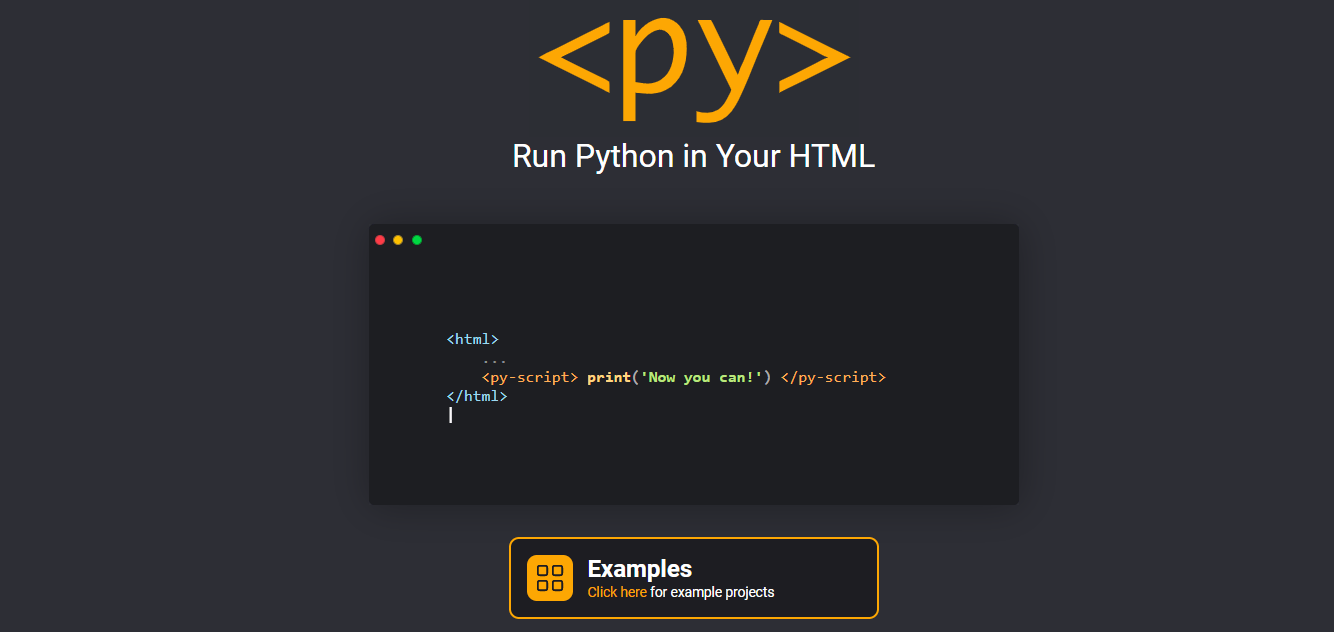Click the <py> logo
The width and height of the screenshot is (1334, 632).
[693, 65]
